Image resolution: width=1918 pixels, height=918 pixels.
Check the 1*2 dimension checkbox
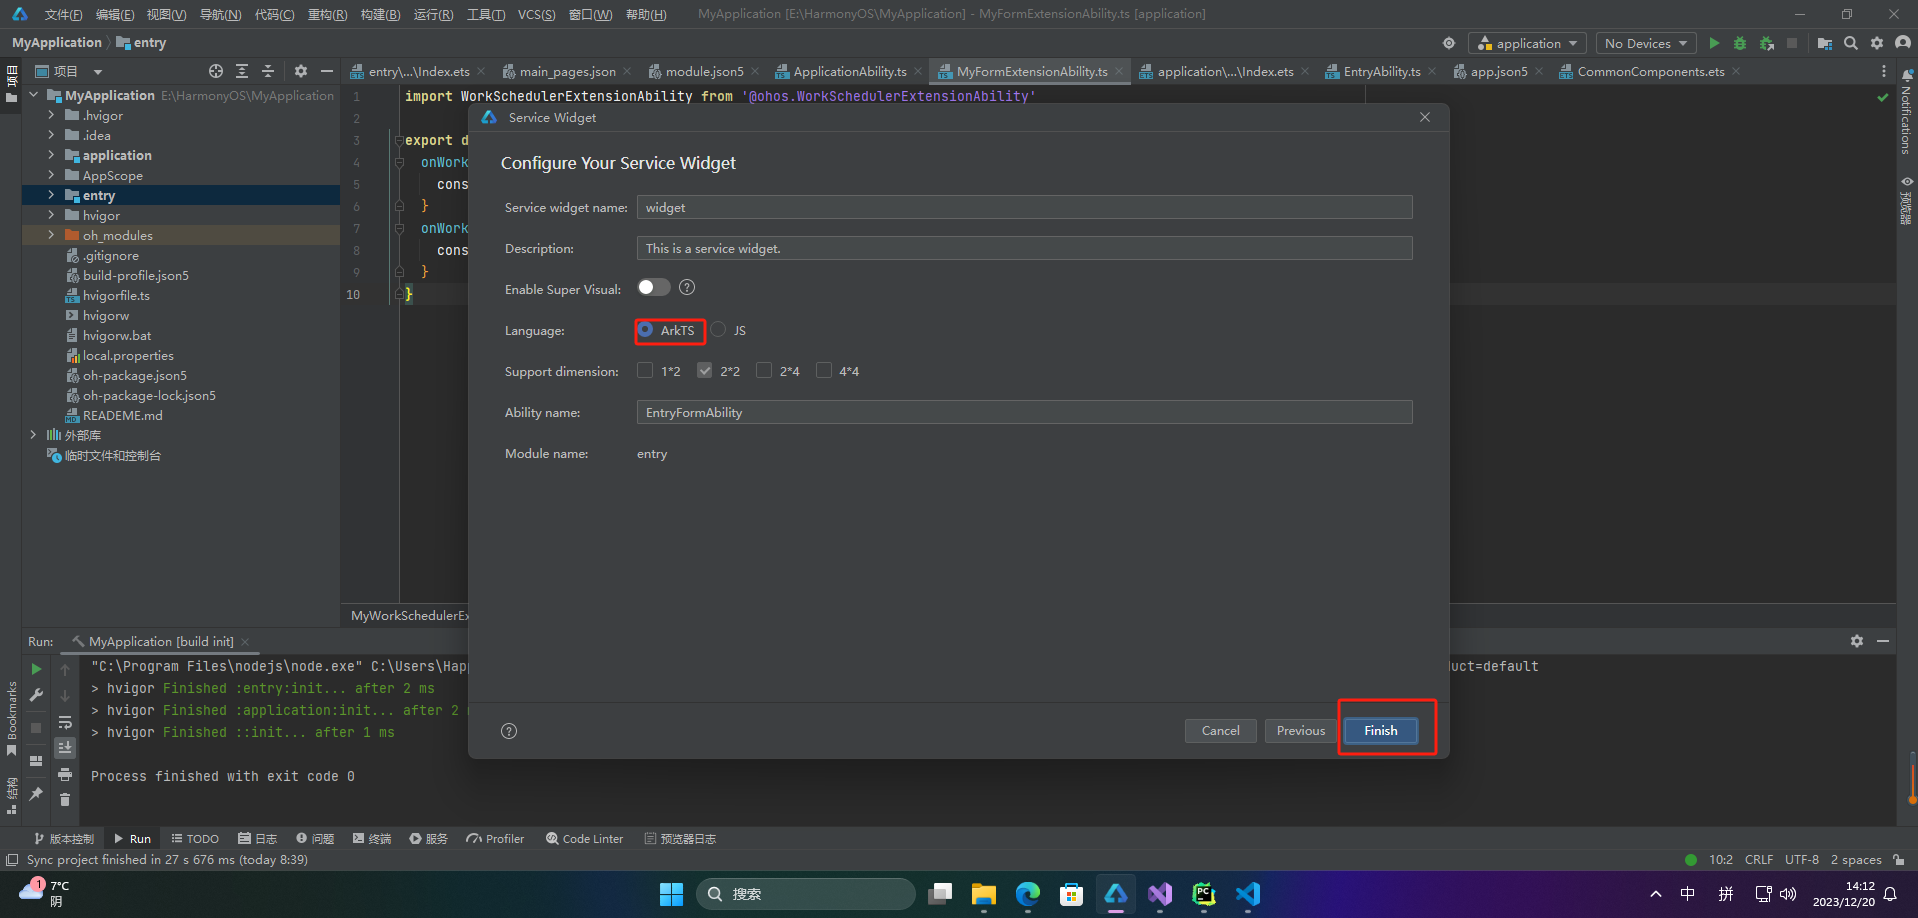click(x=645, y=371)
